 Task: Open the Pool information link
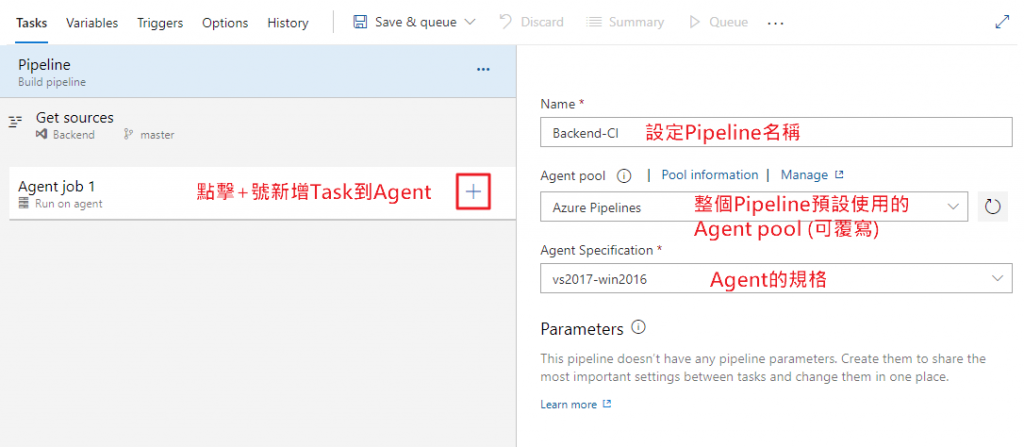[709, 175]
